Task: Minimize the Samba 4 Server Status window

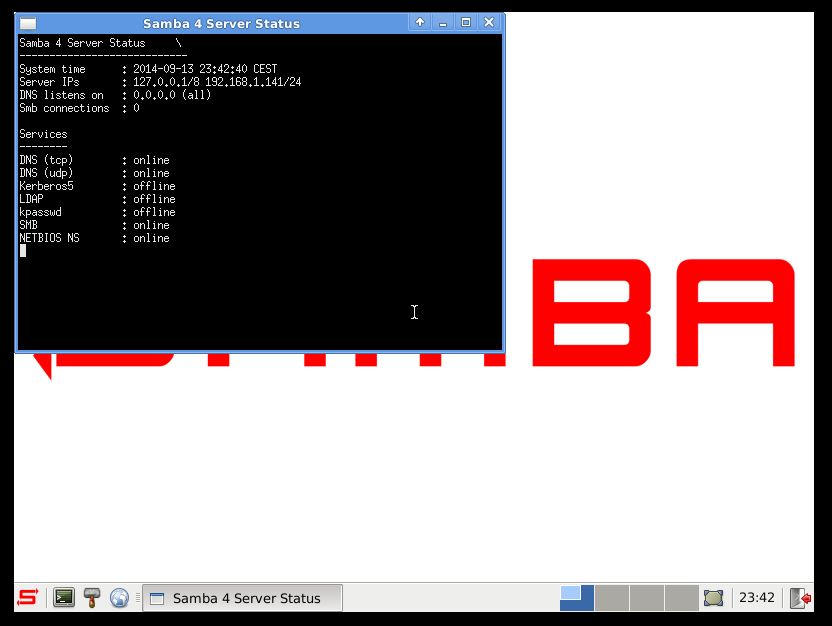Action: [443, 22]
